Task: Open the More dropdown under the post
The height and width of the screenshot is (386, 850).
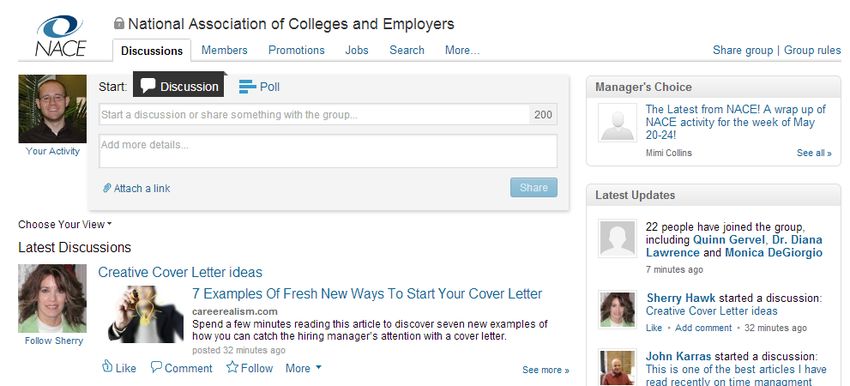Action: 304,368
